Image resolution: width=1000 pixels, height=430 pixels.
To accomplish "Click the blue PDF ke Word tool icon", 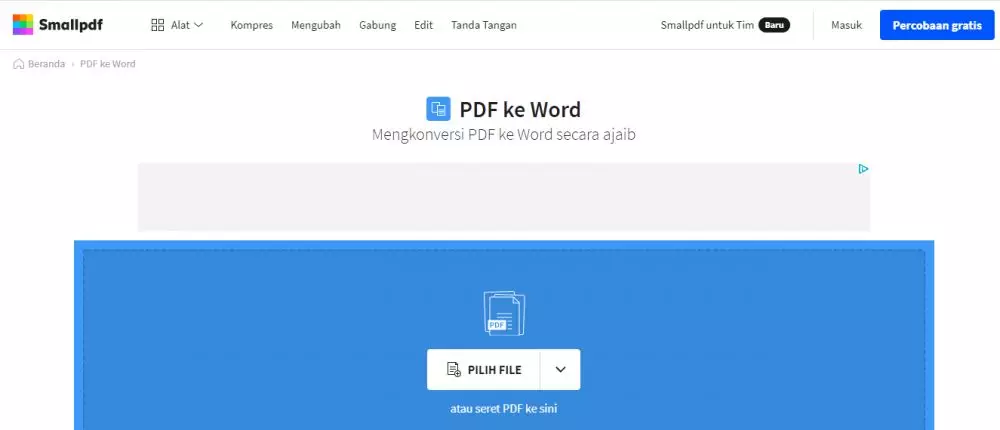I will coord(438,109).
